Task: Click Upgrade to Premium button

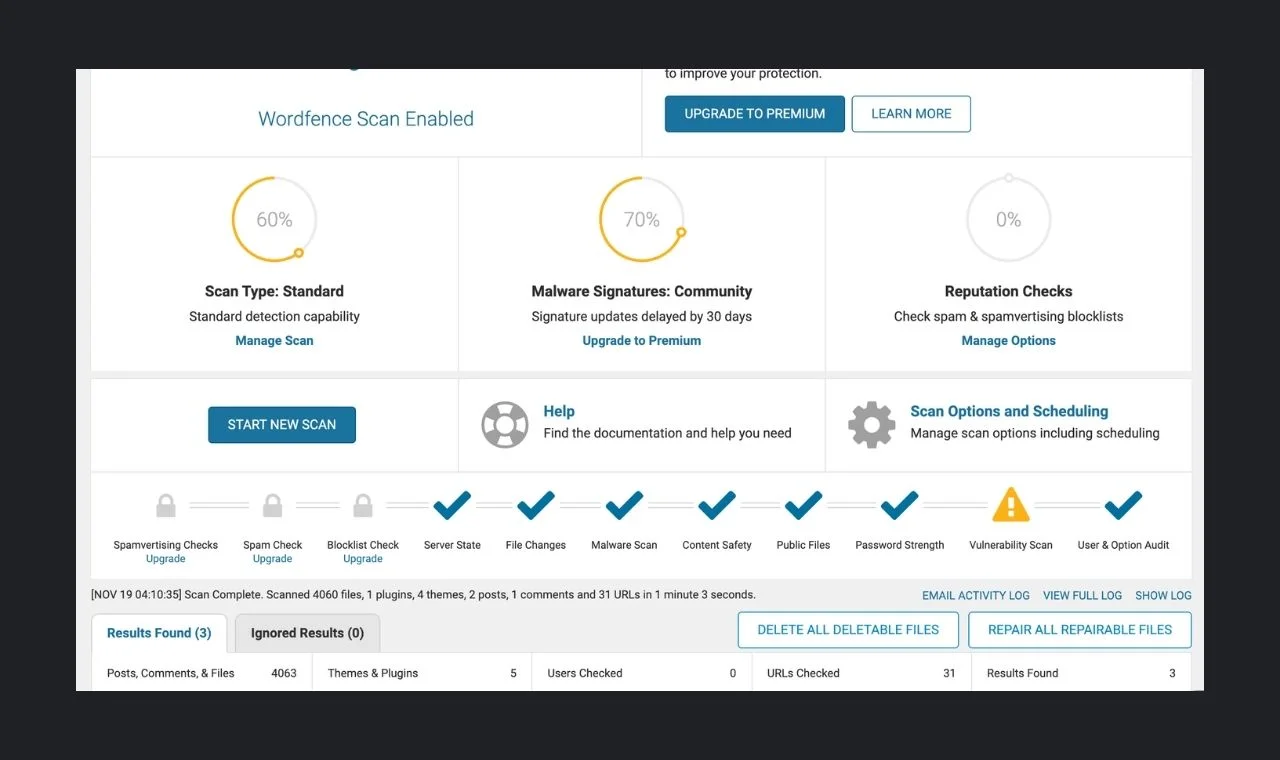Action: [x=754, y=114]
